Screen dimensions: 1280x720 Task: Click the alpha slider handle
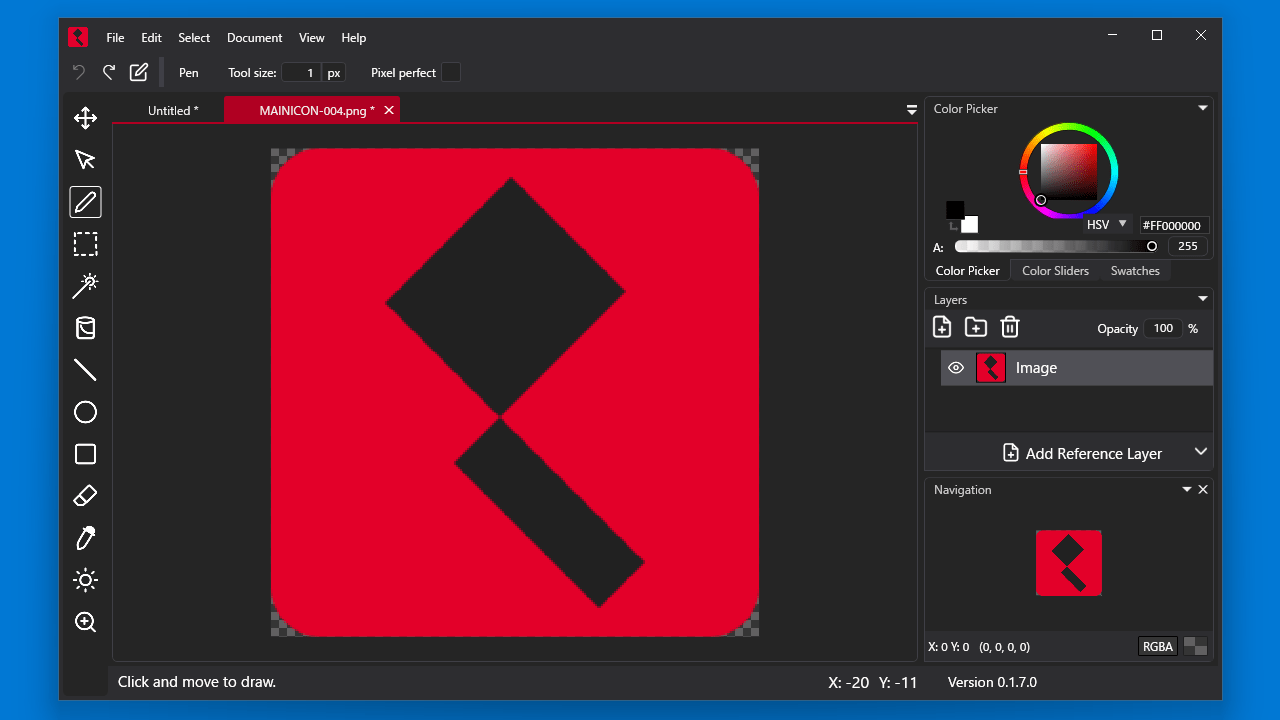[1152, 246]
